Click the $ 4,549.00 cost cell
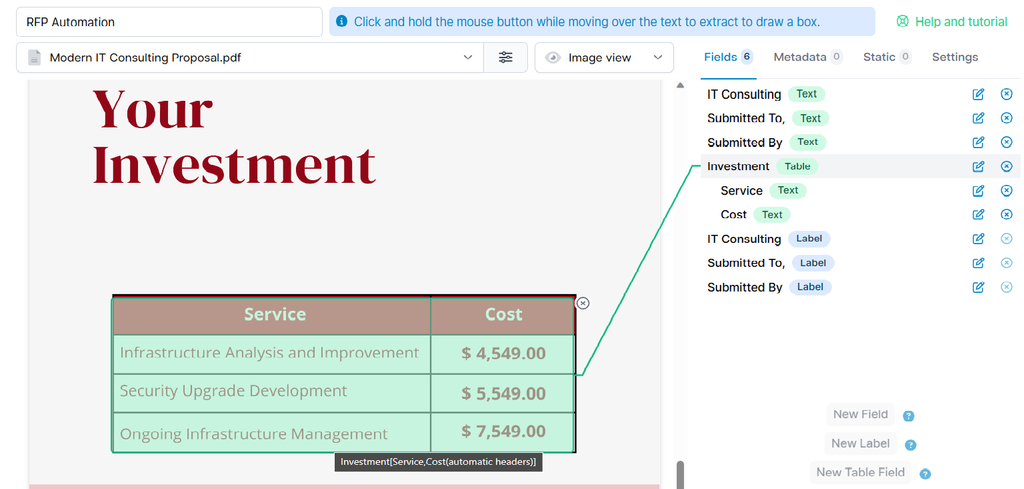1024x489 pixels. pos(503,355)
